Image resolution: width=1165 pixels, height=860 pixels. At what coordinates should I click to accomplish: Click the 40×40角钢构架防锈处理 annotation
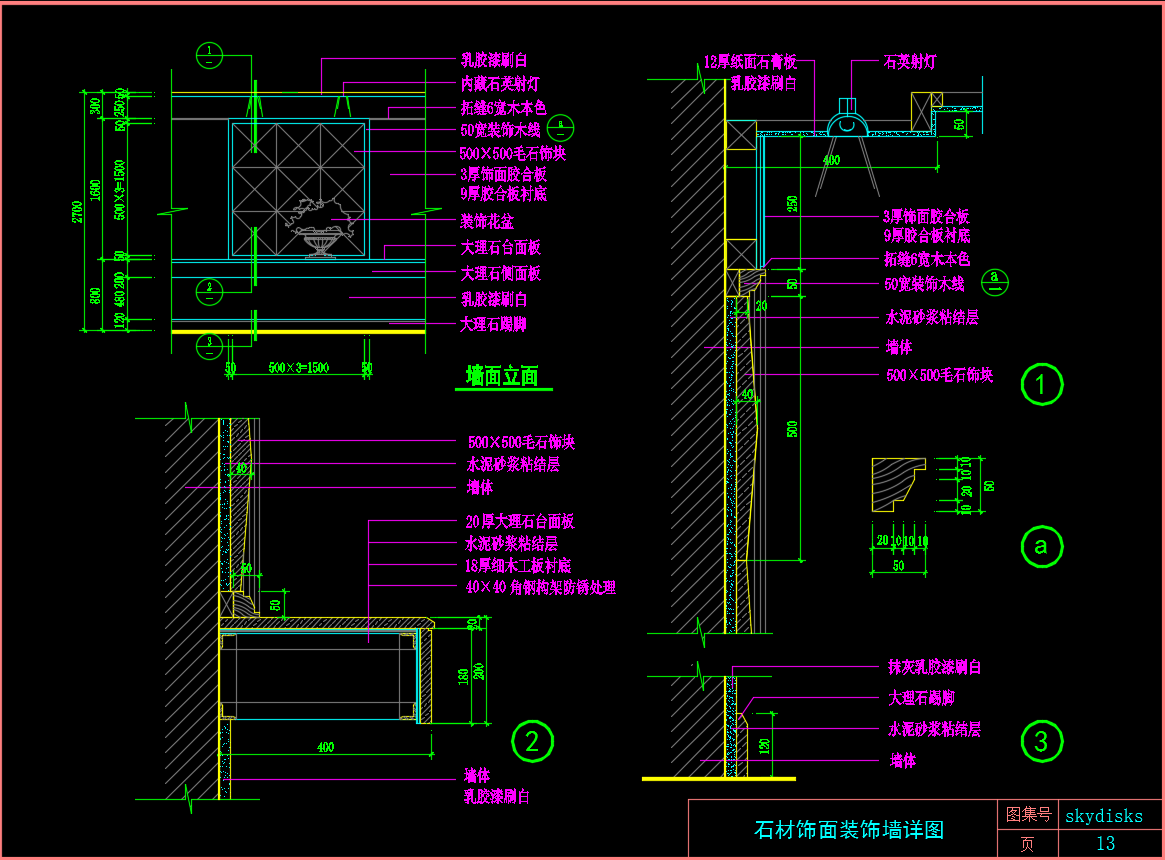tap(541, 588)
